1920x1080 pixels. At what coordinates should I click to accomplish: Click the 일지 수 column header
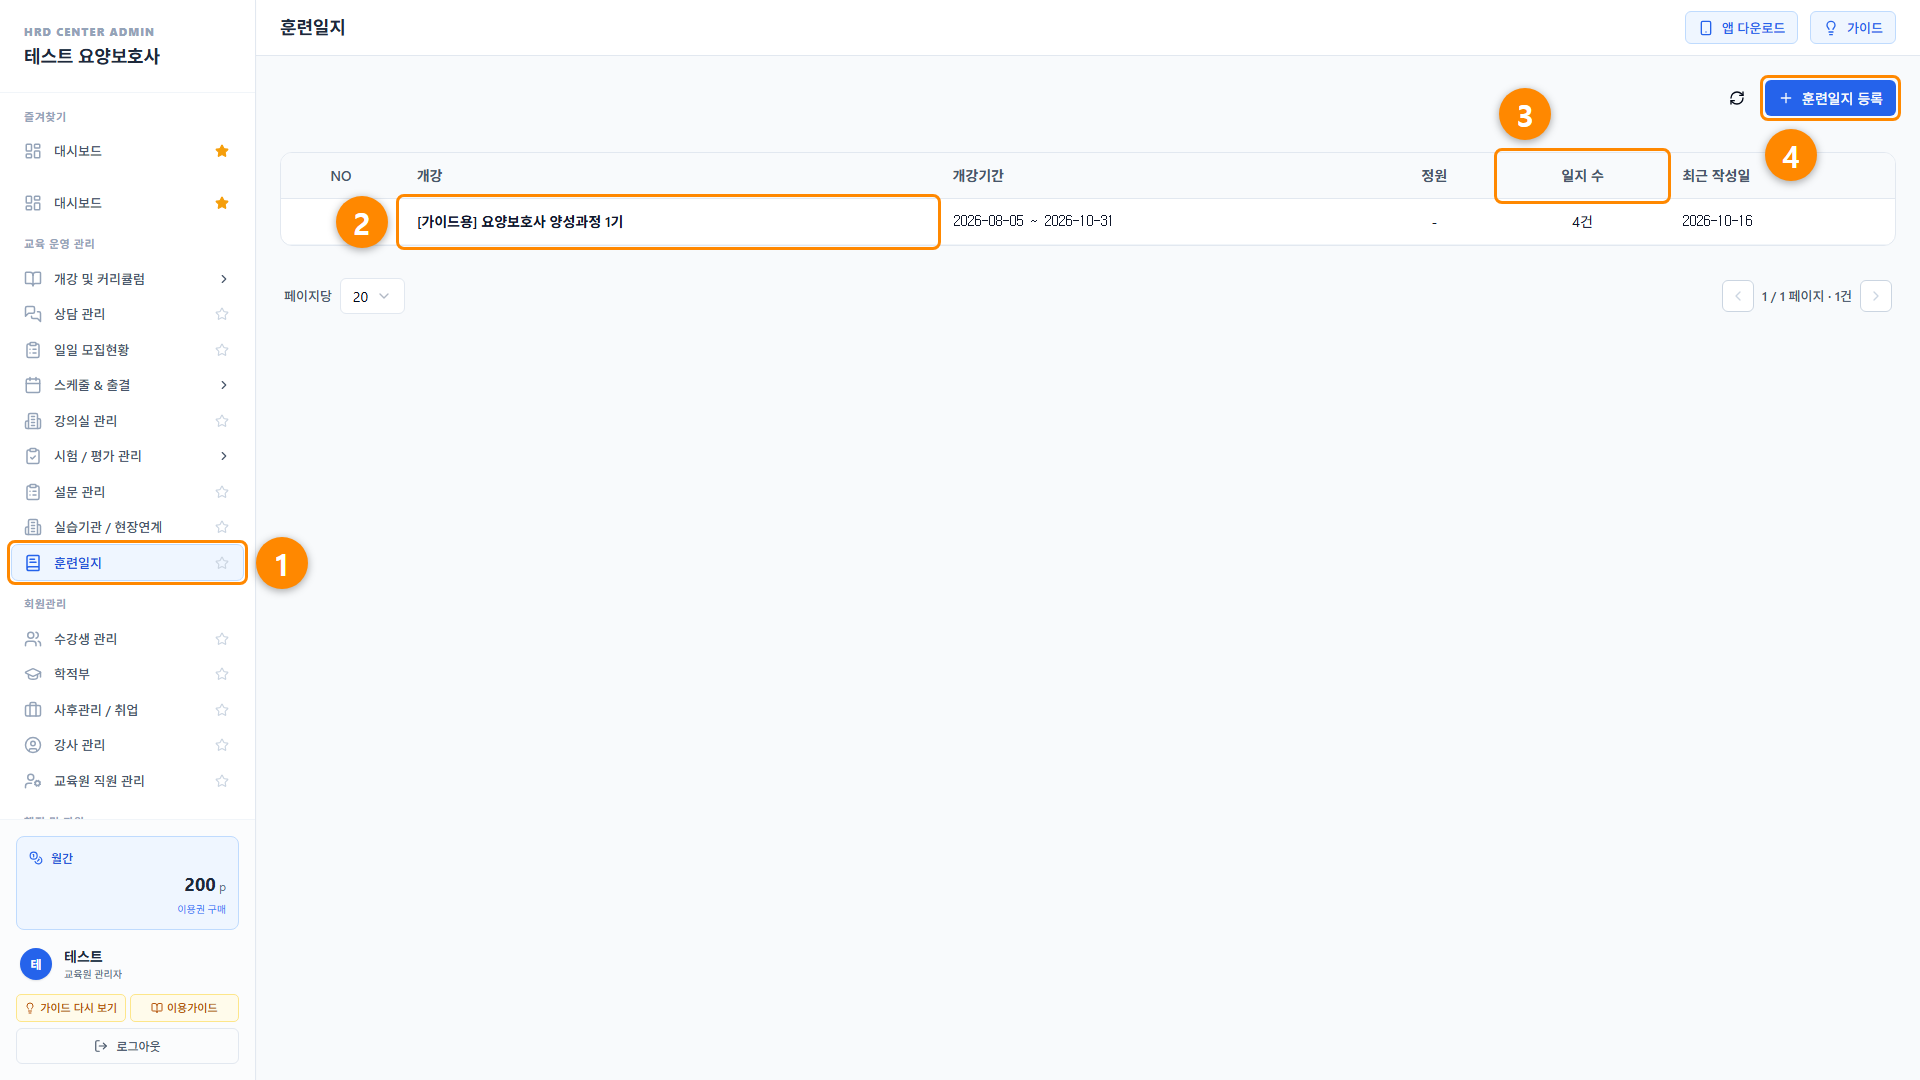point(1582,176)
